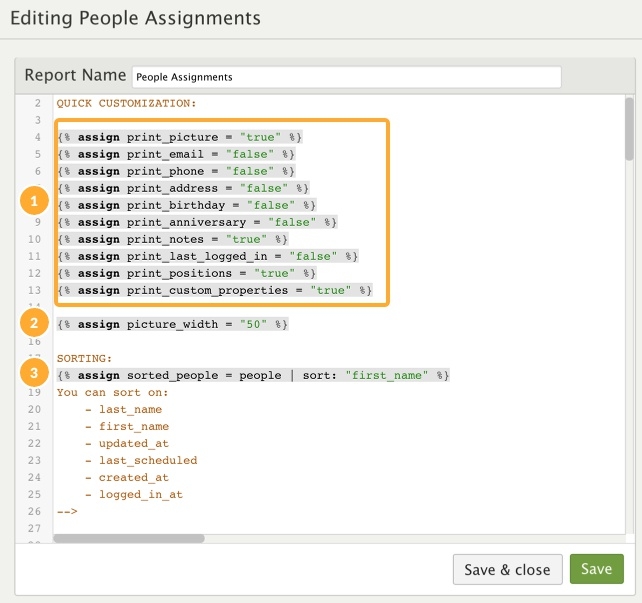
Task: Click the '- first_name' sort option line
Action: point(127,427)
